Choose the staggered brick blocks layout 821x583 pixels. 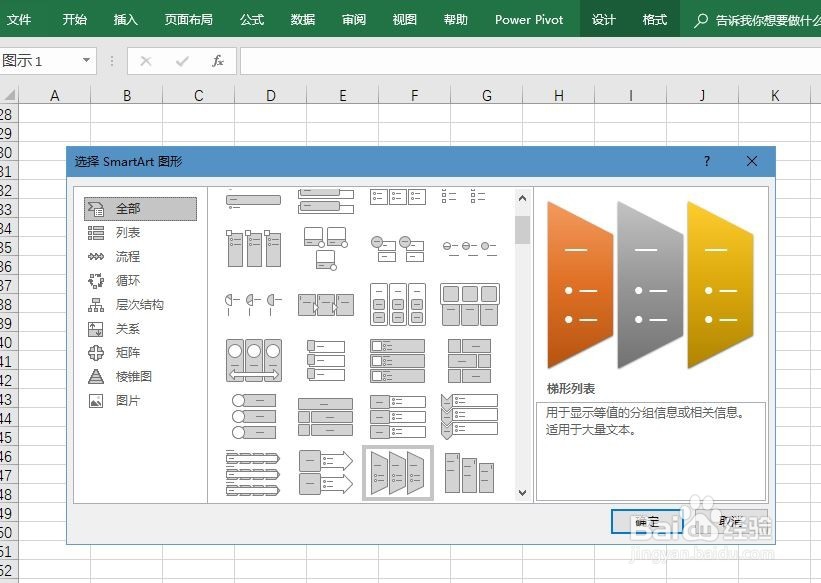pos(470,360)
